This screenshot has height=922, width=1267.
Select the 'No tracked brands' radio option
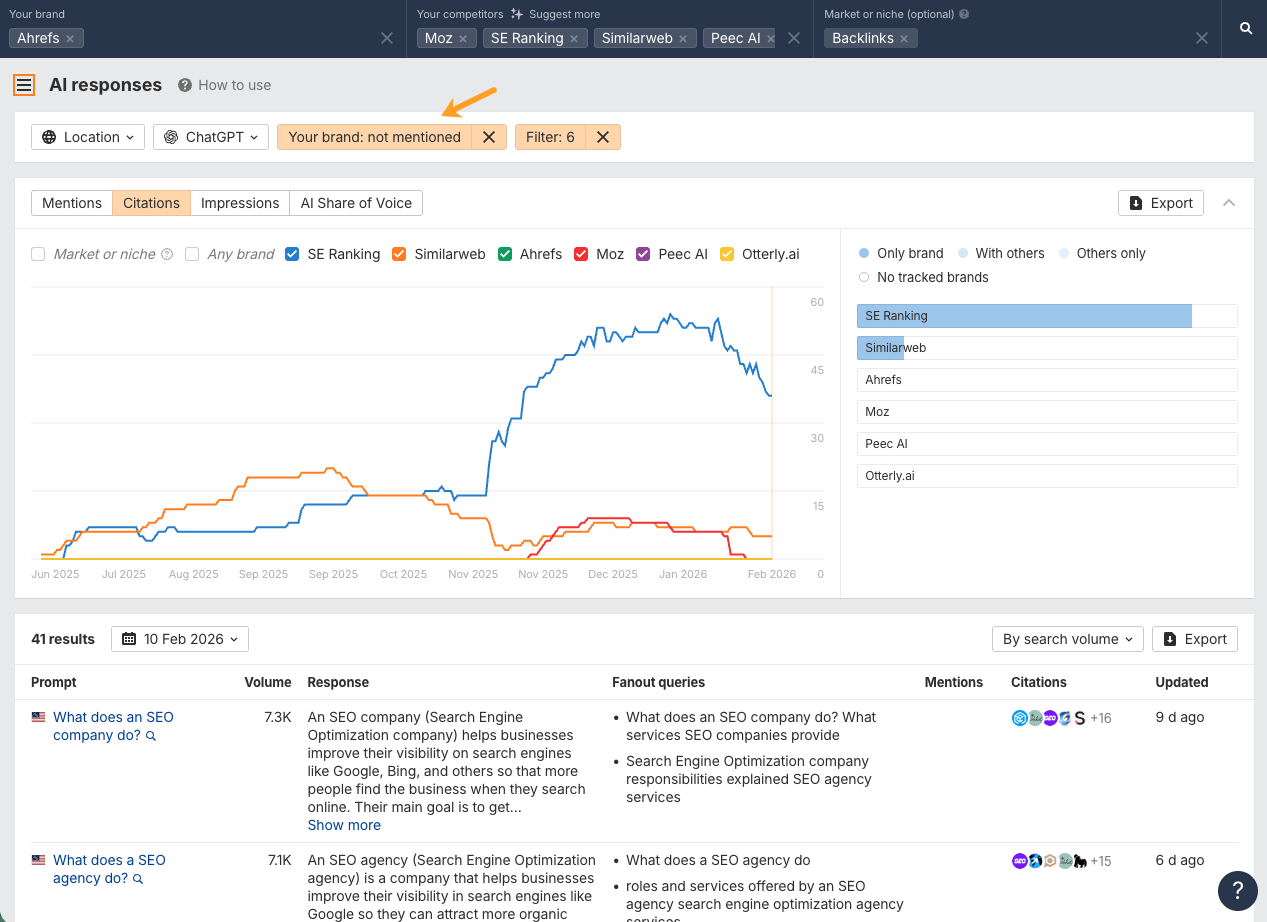(863, 277)
